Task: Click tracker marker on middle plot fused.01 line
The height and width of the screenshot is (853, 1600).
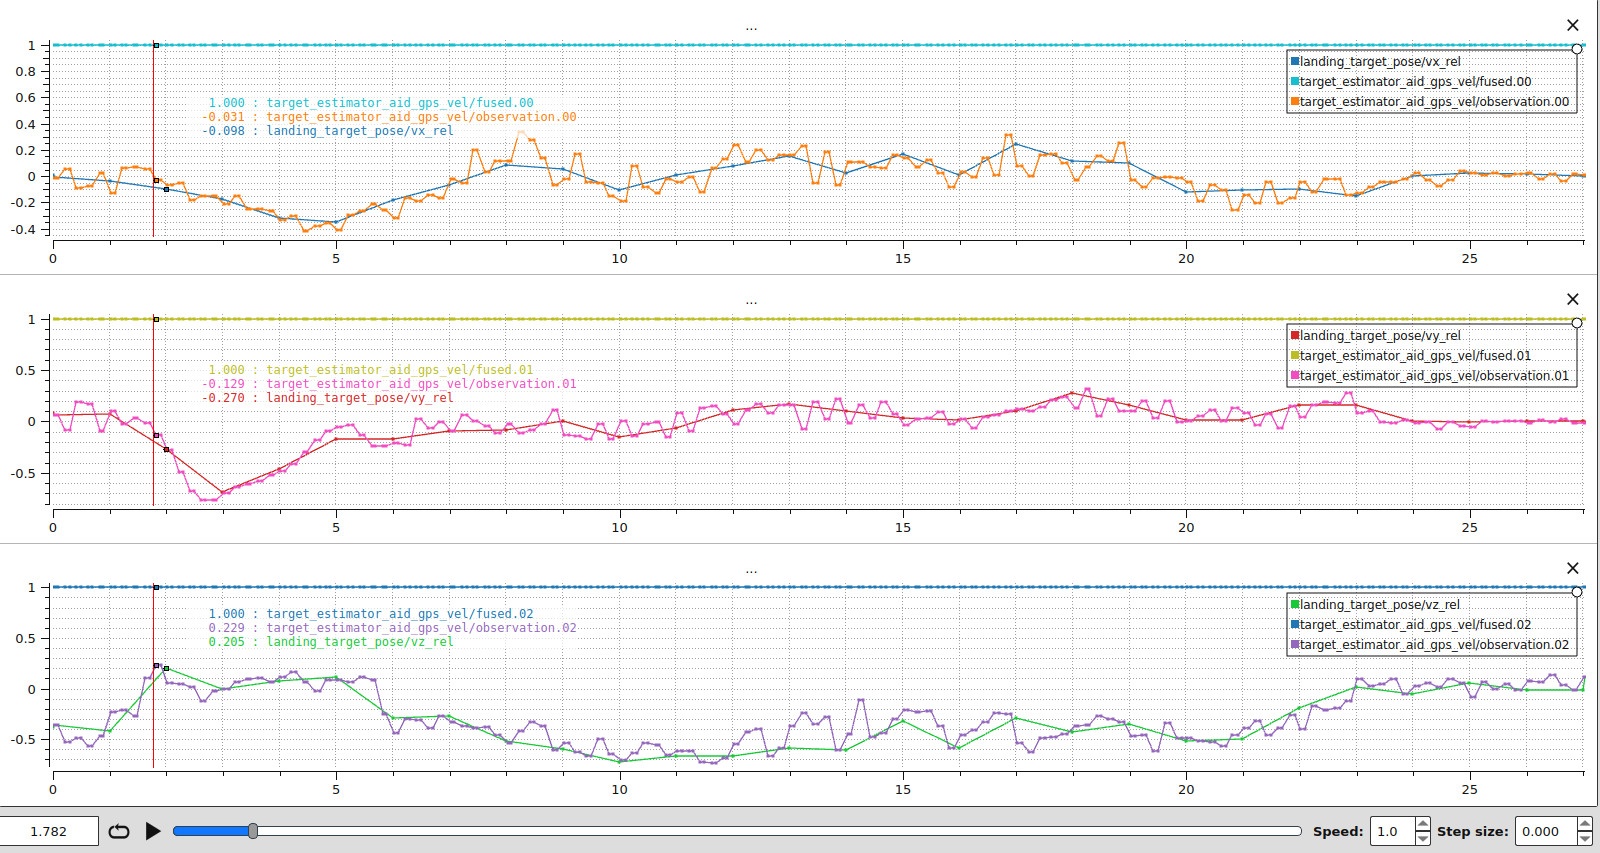Action: coord(156,319)
